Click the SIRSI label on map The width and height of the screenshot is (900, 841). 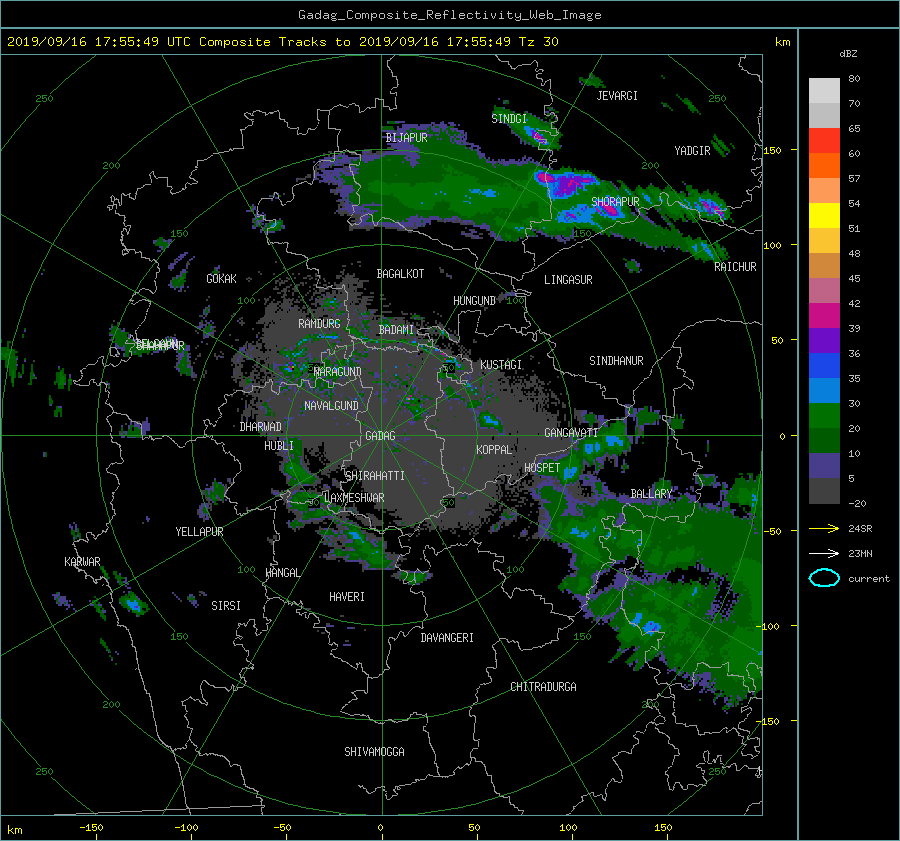tap(226, 606)
